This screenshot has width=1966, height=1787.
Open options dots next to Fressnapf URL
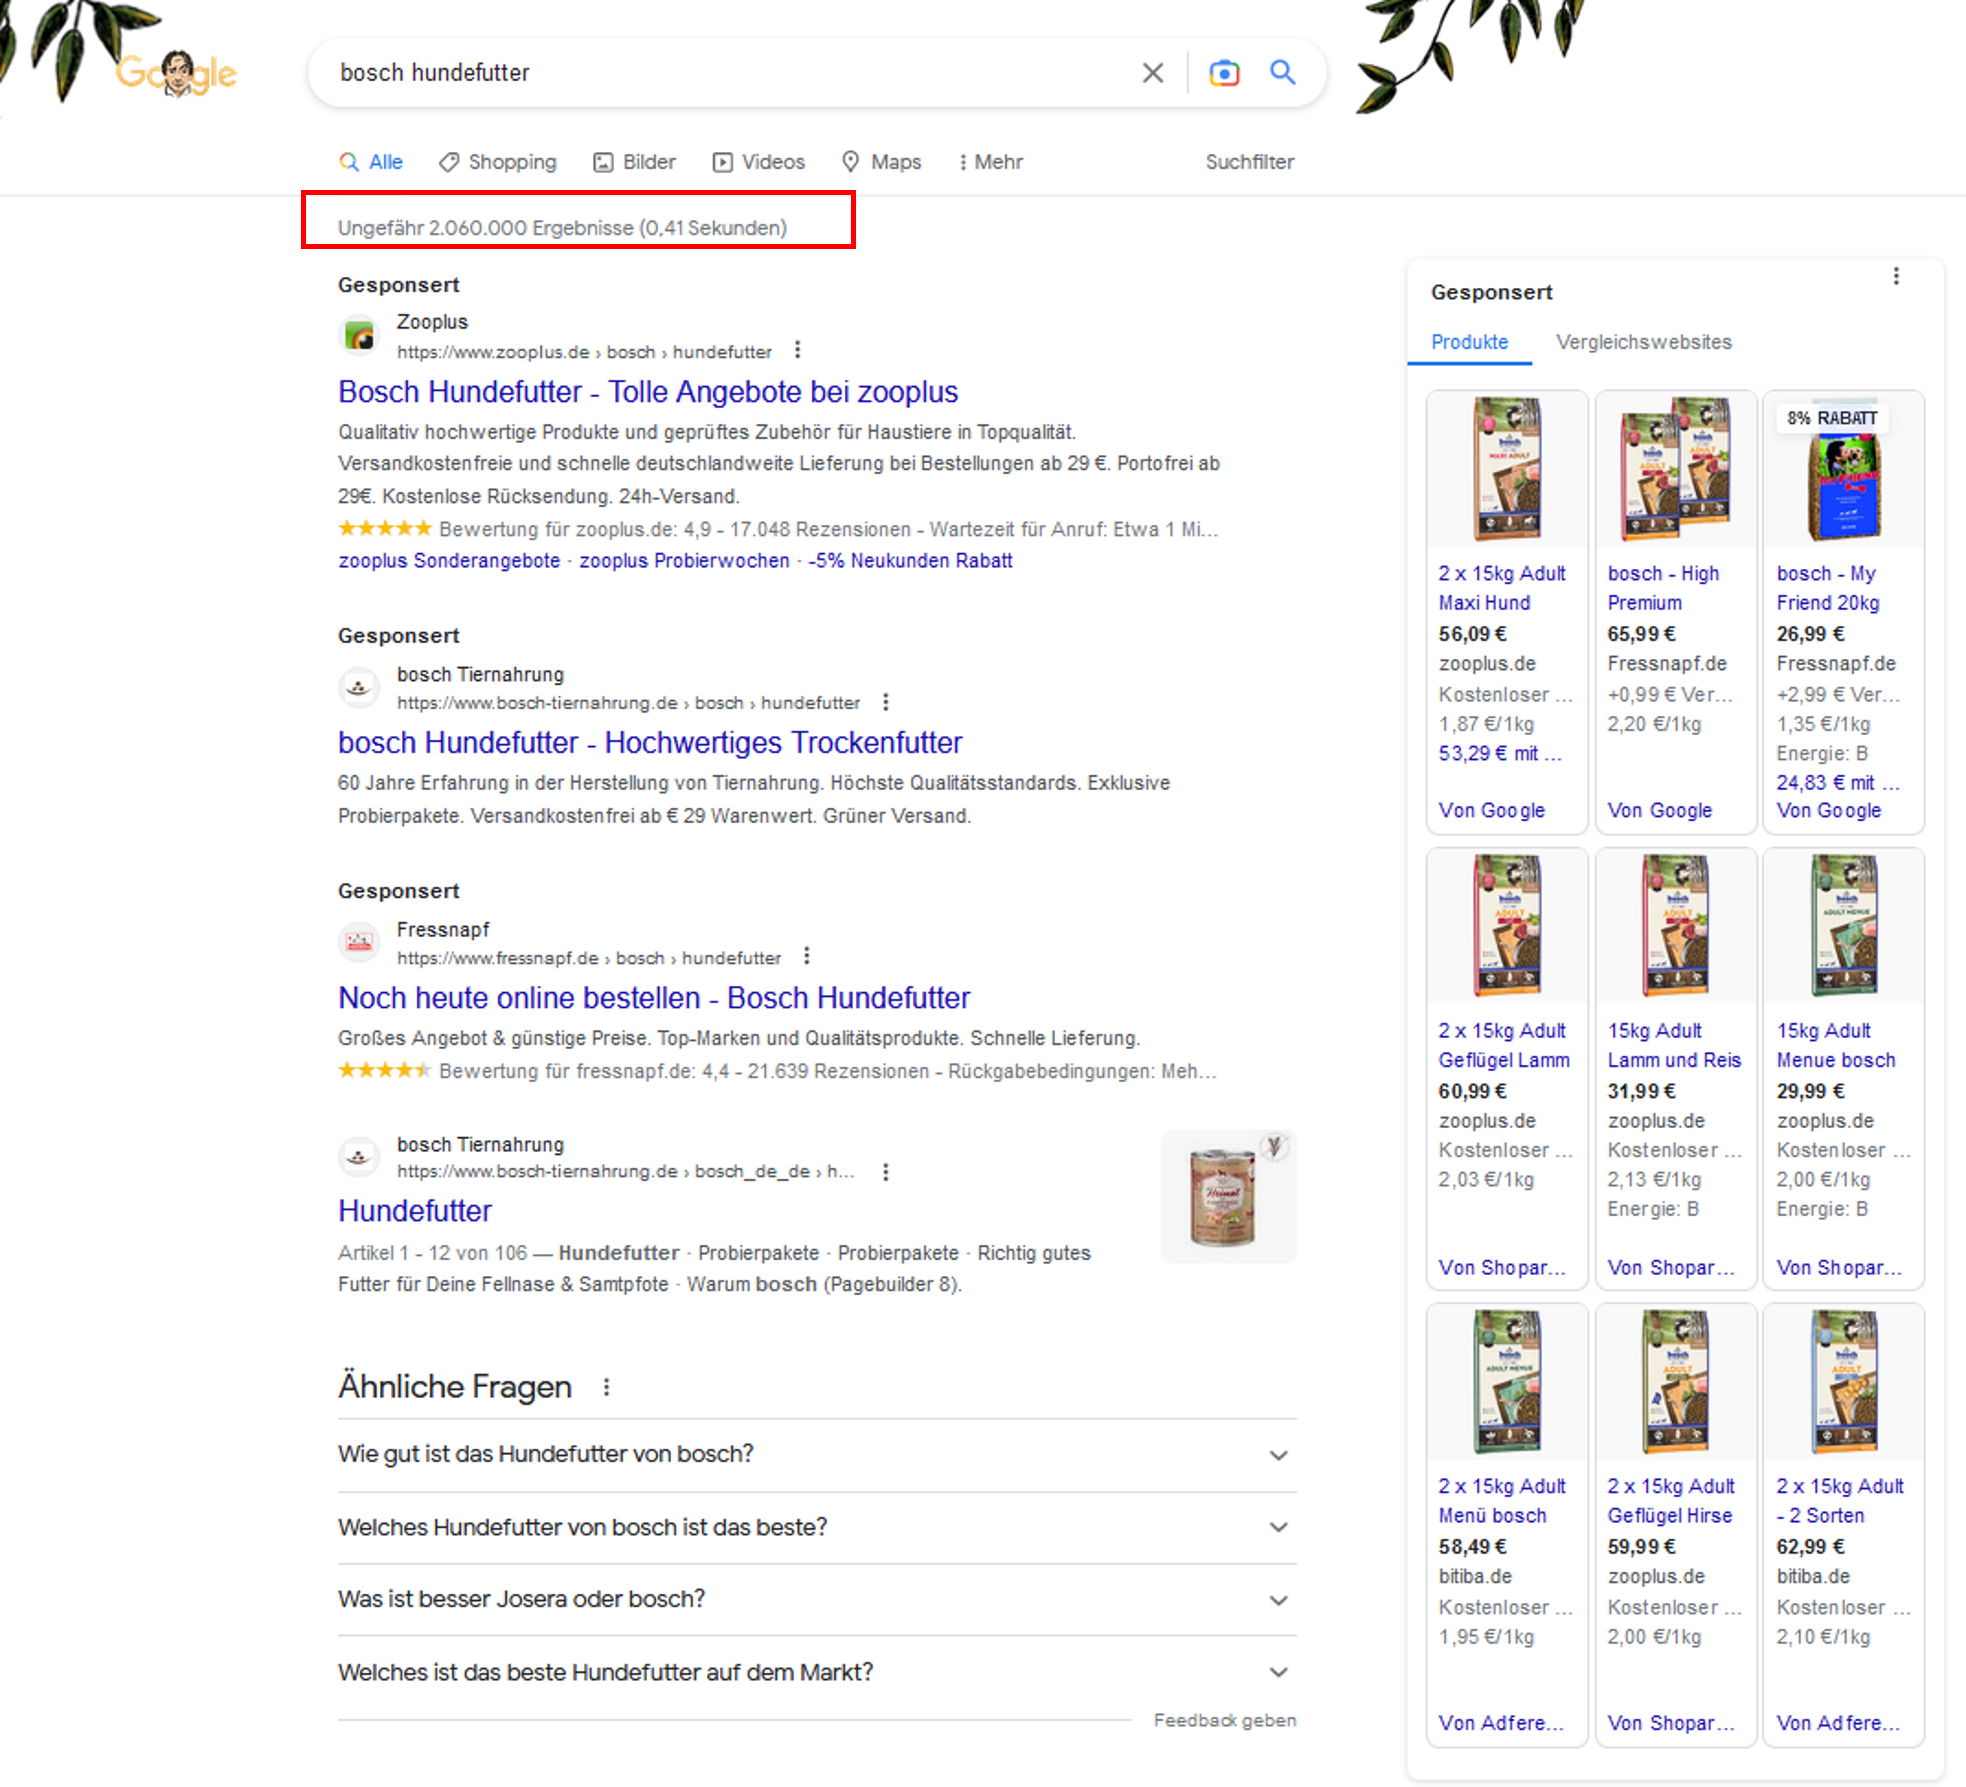806,957
